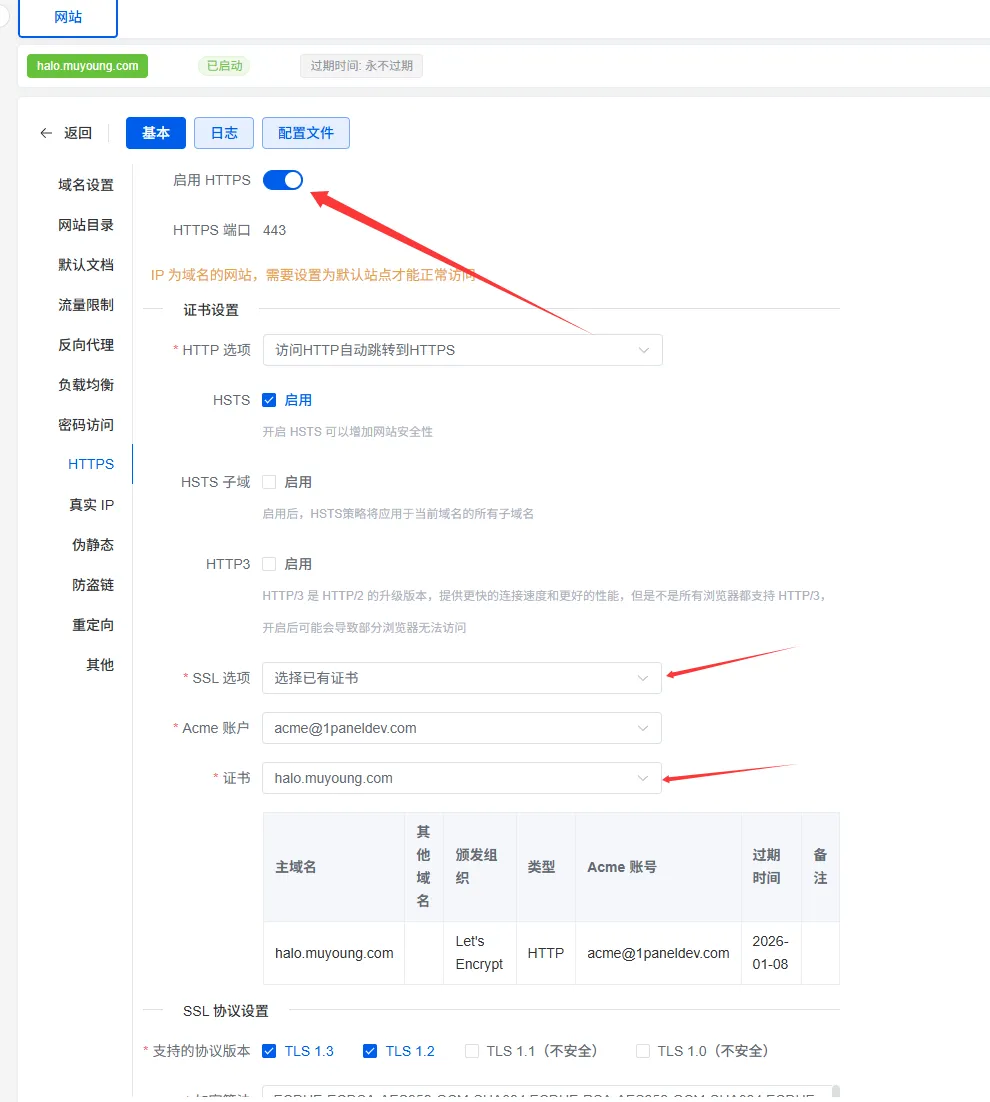The width and height of the screenshot is (990, 1102).
Task: Click the 2026-01-08 expiry cell
Action: coord(771,952)
